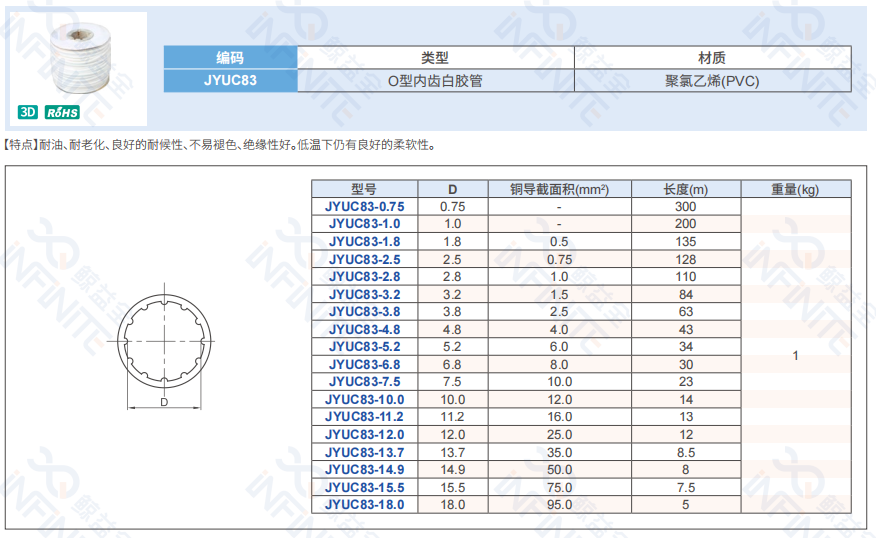
Task: Open model link JYUC83-1.0
Action: click(x=364, y=224)
